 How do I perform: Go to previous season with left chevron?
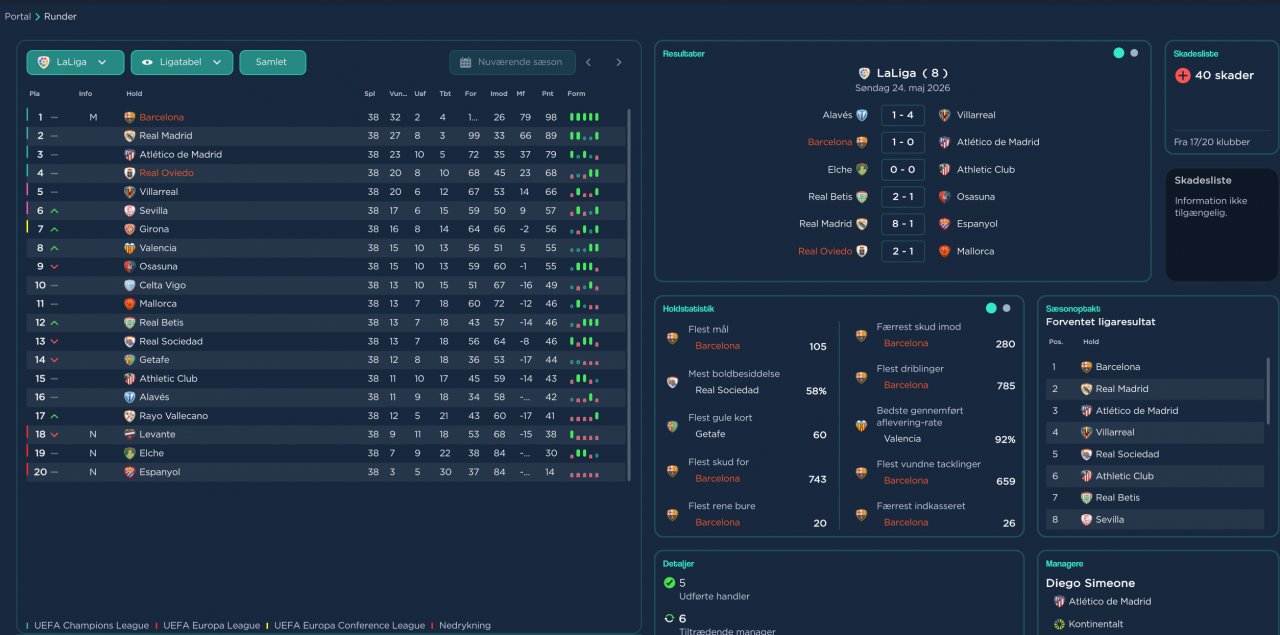tap(588, 62)
